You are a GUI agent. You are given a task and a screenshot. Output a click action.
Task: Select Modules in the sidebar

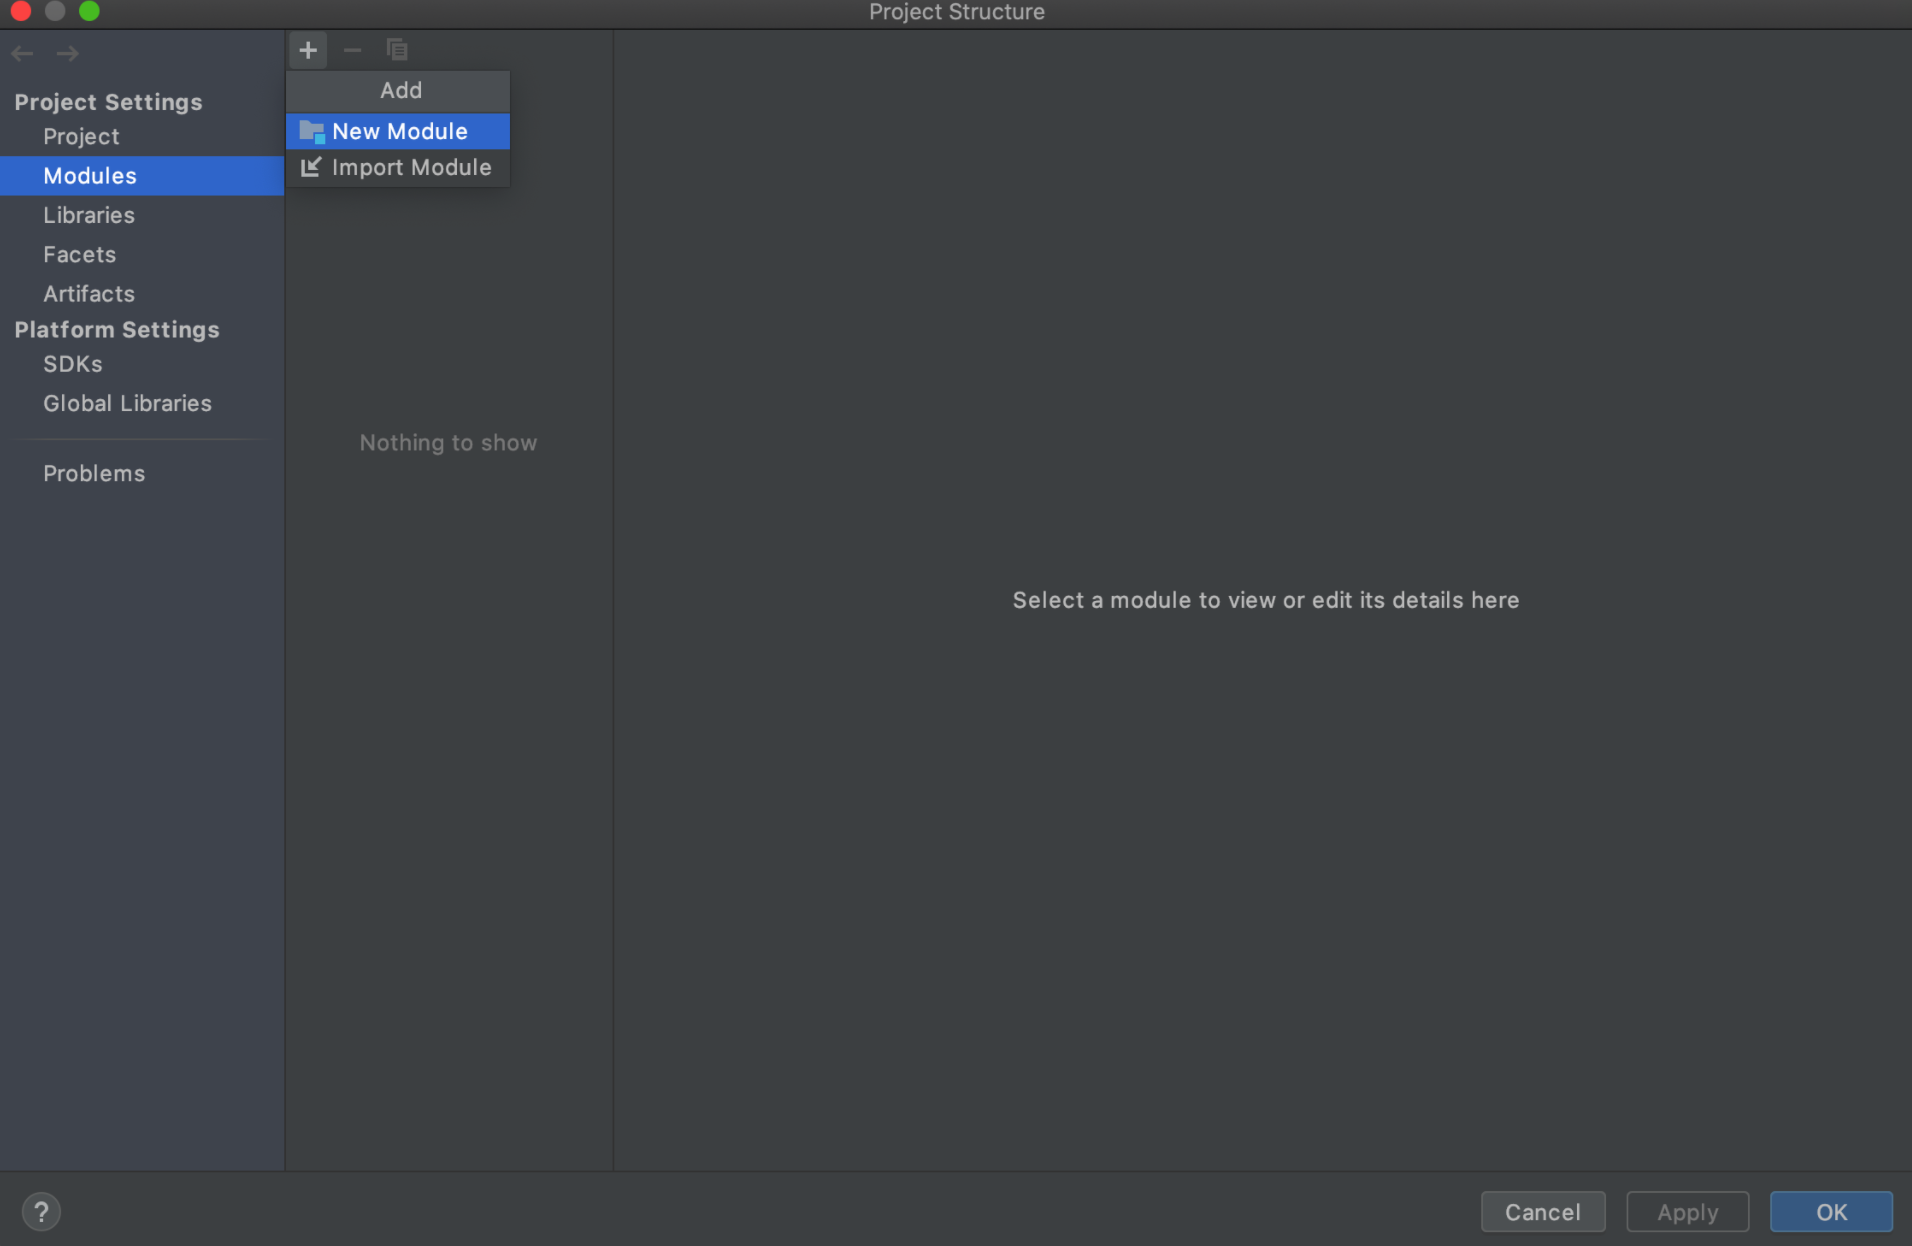(142, 176)
